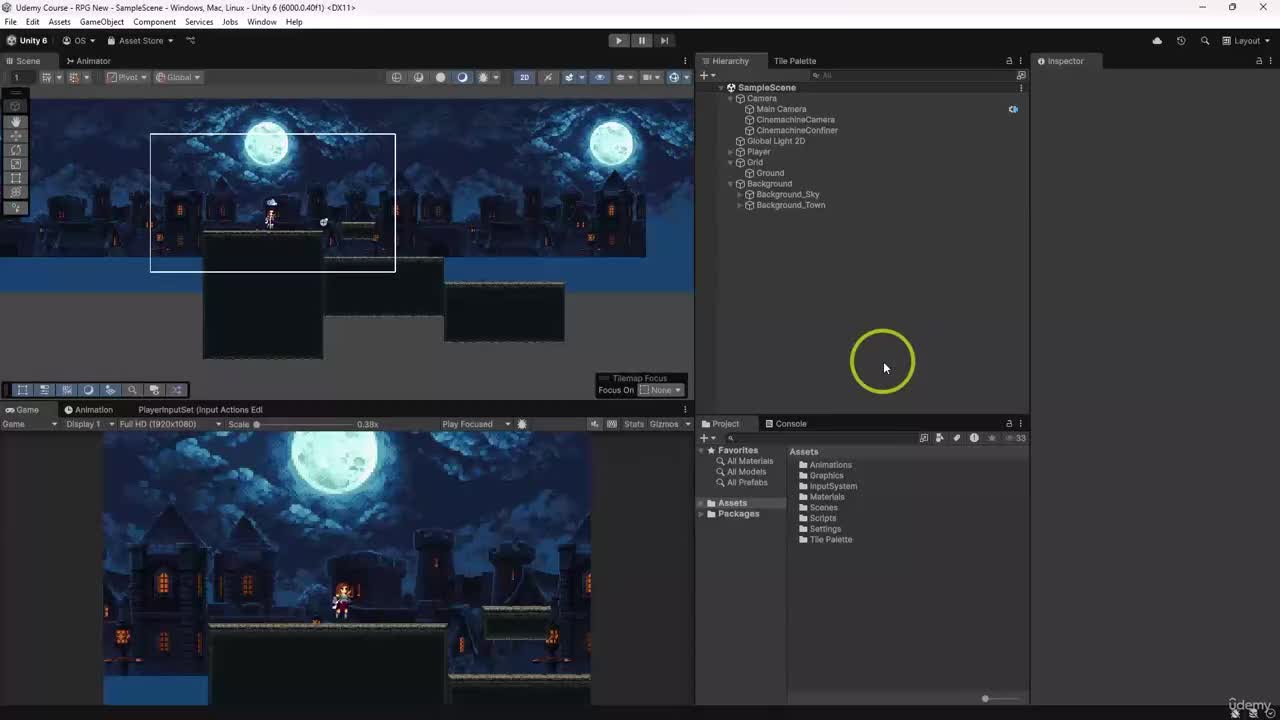Open the Layout dropdown
Image resolution: width=1280 pixels, height=720 pixels.
tap(1246, 41)
